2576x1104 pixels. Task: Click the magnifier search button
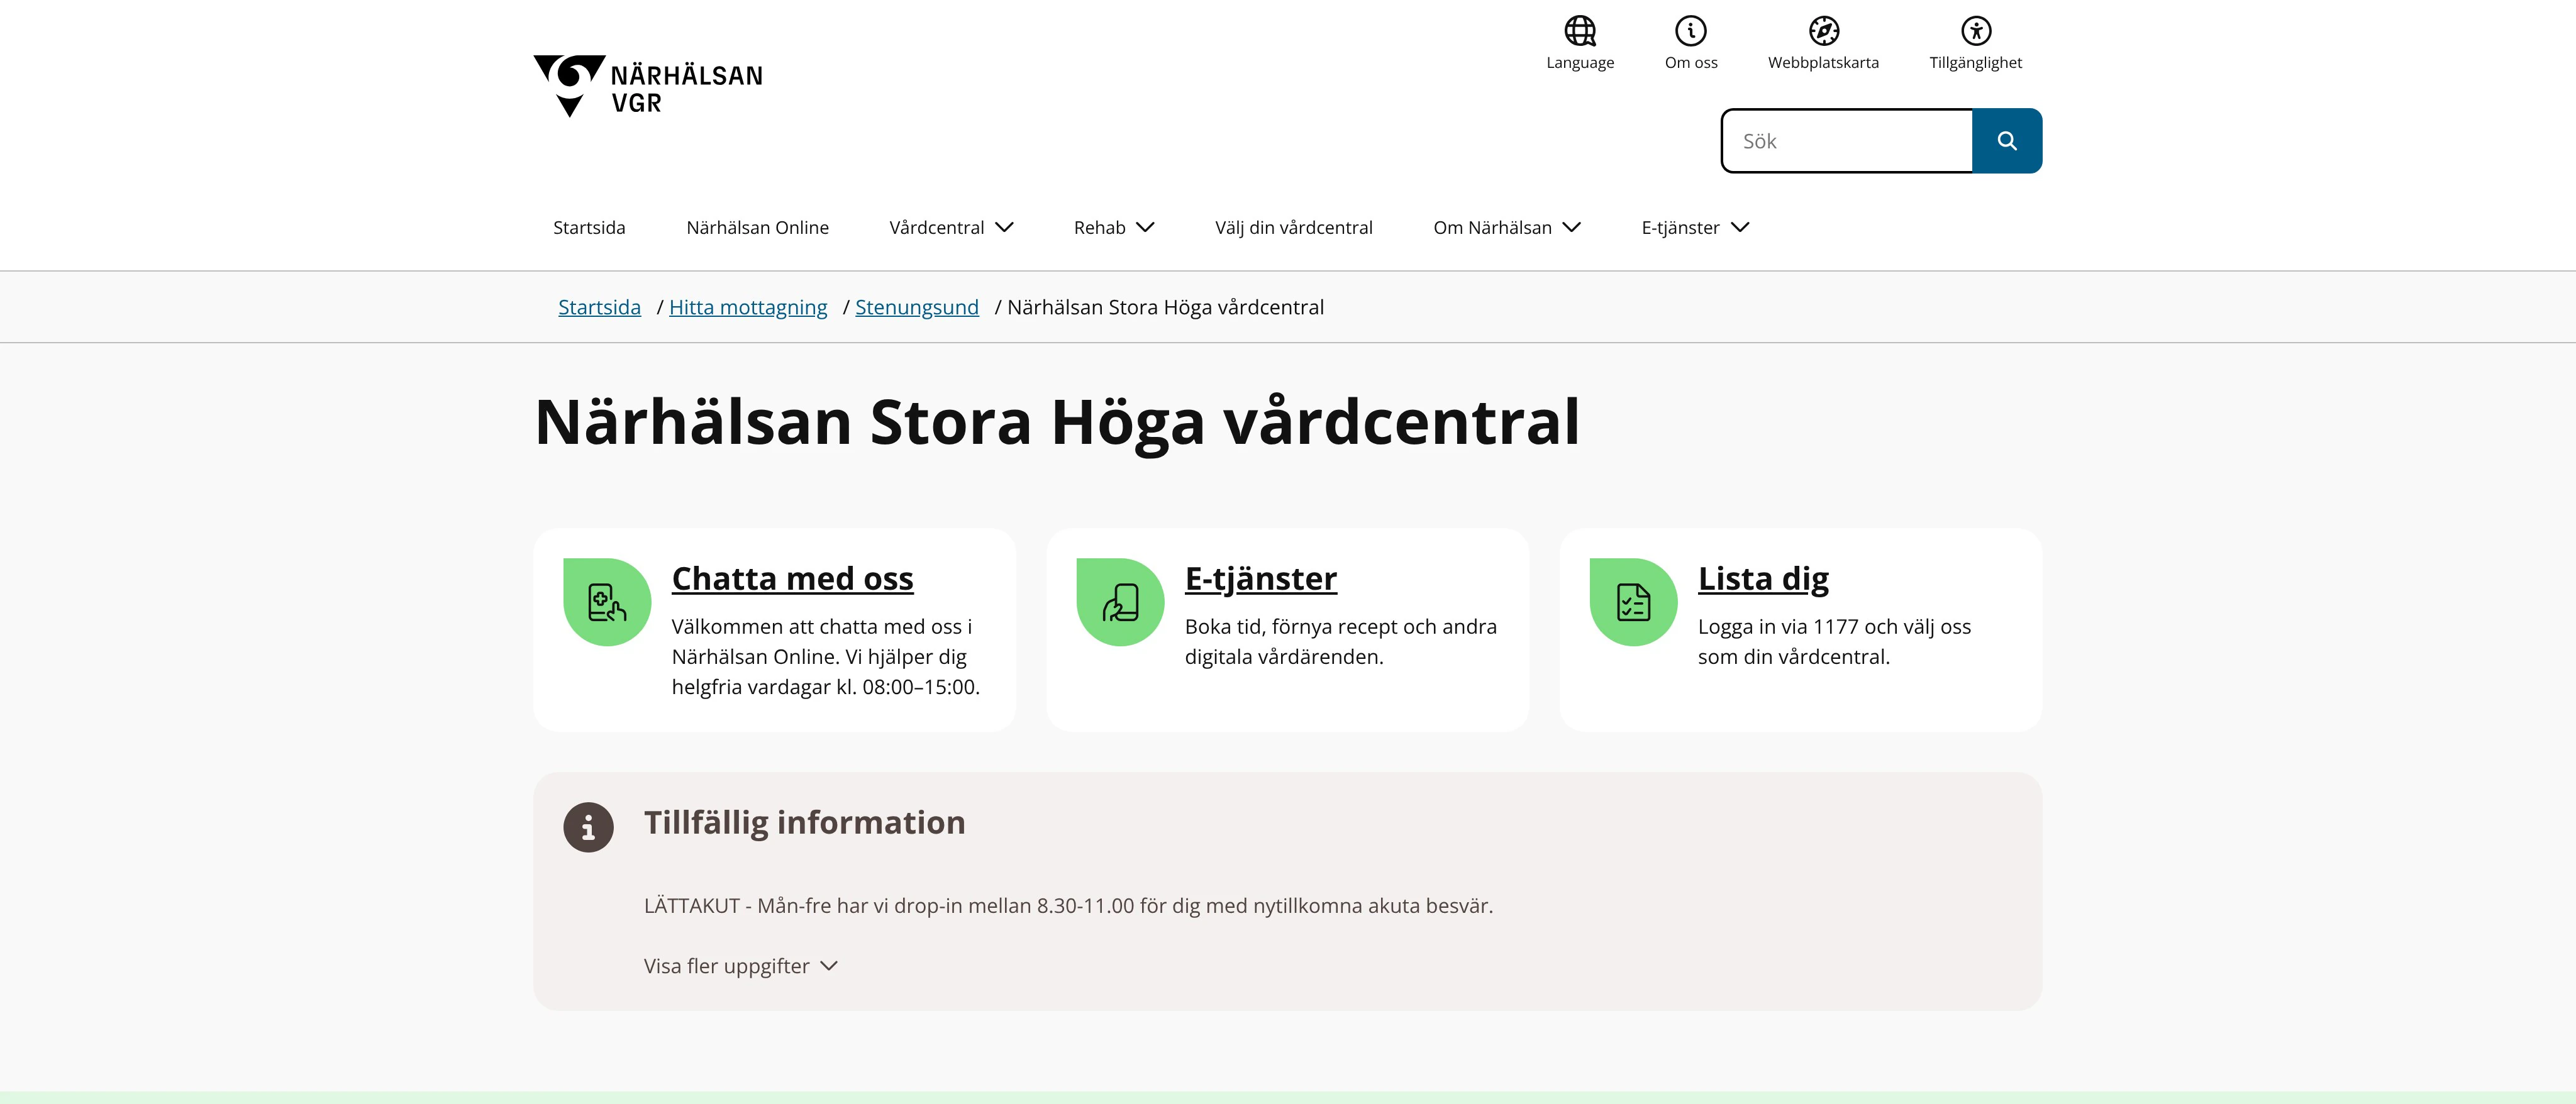(x=2007, y=141)
